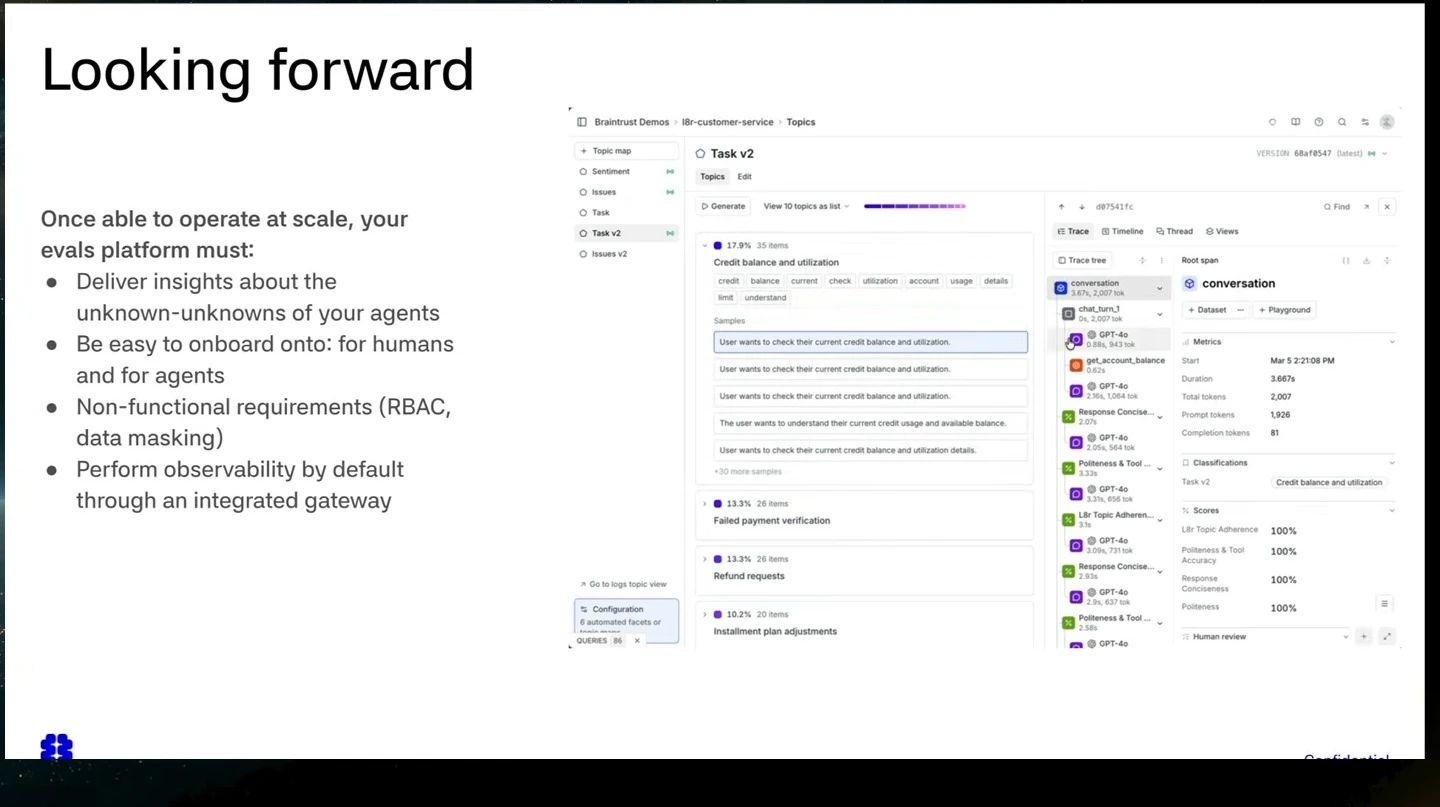
Task: Collapse the Scores section
Action: [1392, 510]
